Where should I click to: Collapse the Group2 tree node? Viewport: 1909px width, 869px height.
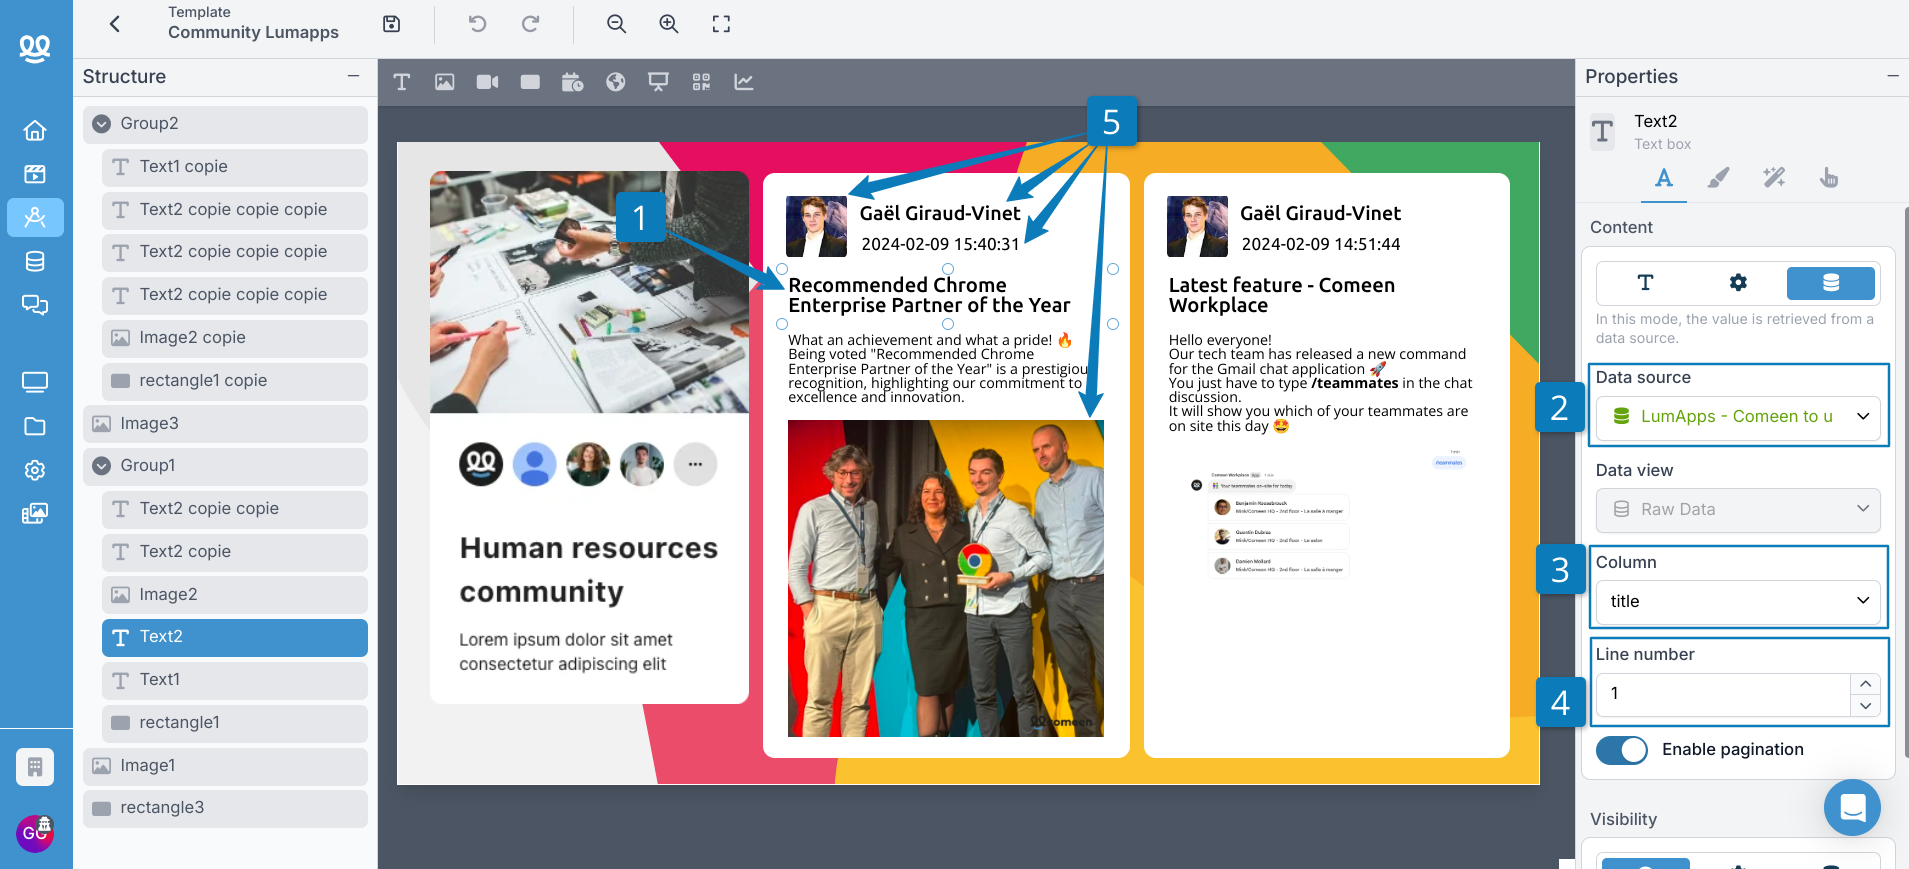pyautogui.click(x=102, y=124)
